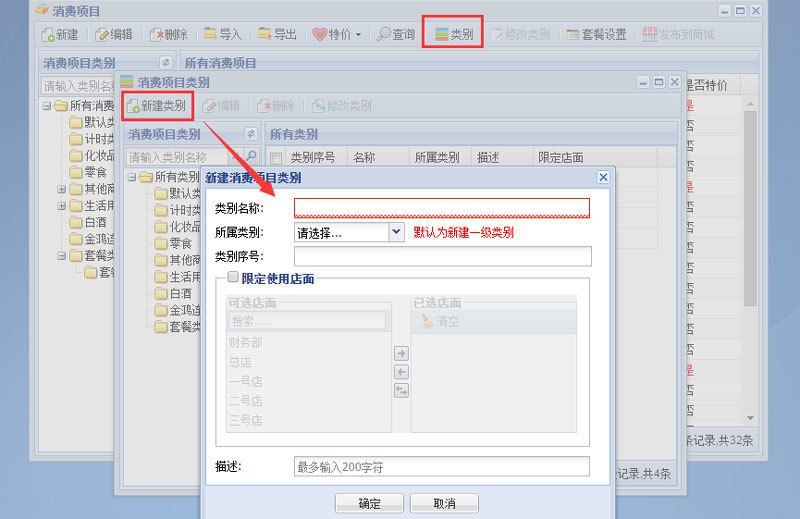Viewport: 800px width, 519px height.
Task: Select 三号店 in the available stores list
Action: coord(245,420)
